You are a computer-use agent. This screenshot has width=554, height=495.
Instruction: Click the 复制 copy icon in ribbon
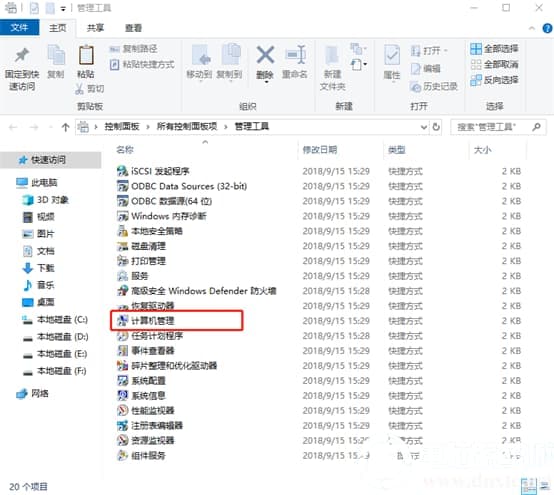click(56, 55)
